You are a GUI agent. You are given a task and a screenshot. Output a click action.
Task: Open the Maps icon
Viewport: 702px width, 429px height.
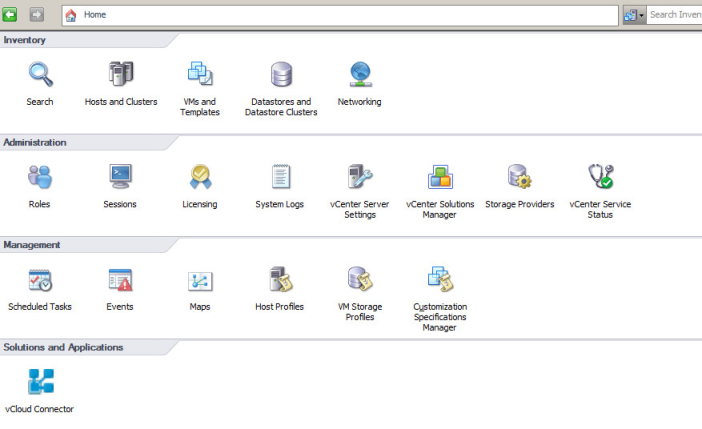tap(200, 281)
